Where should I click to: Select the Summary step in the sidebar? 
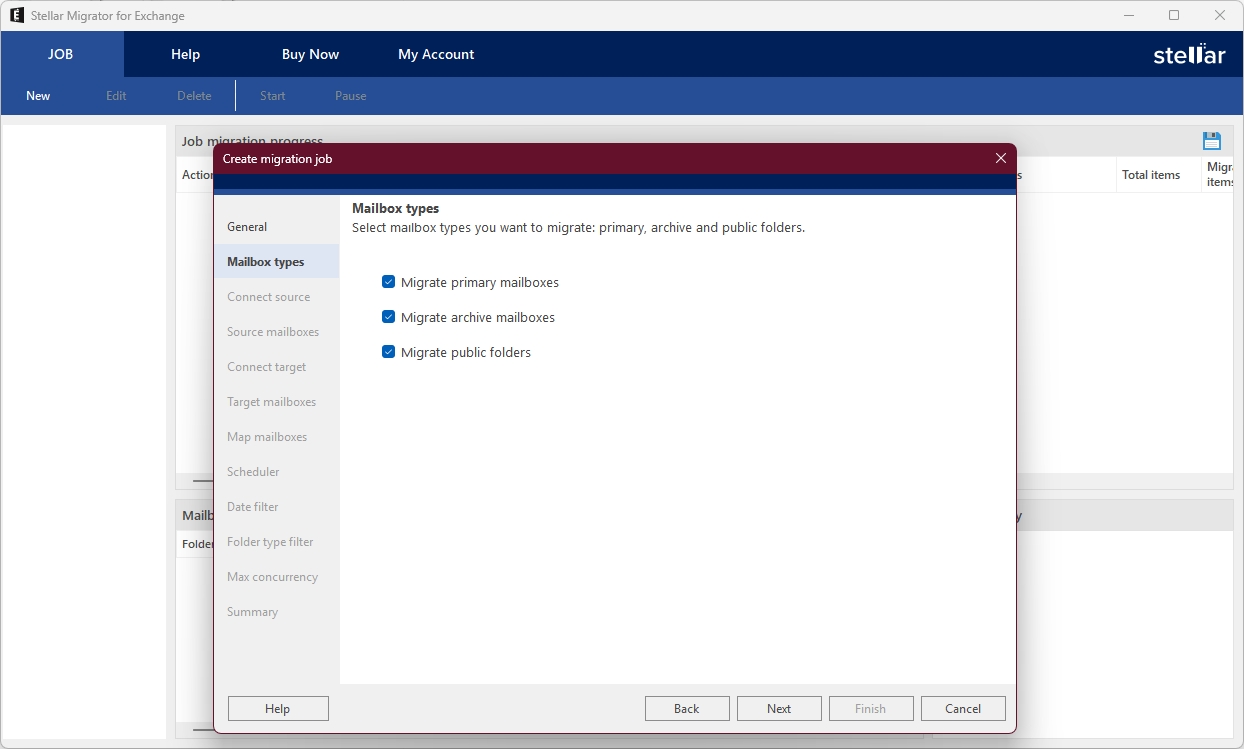click(x=252, y=611)
